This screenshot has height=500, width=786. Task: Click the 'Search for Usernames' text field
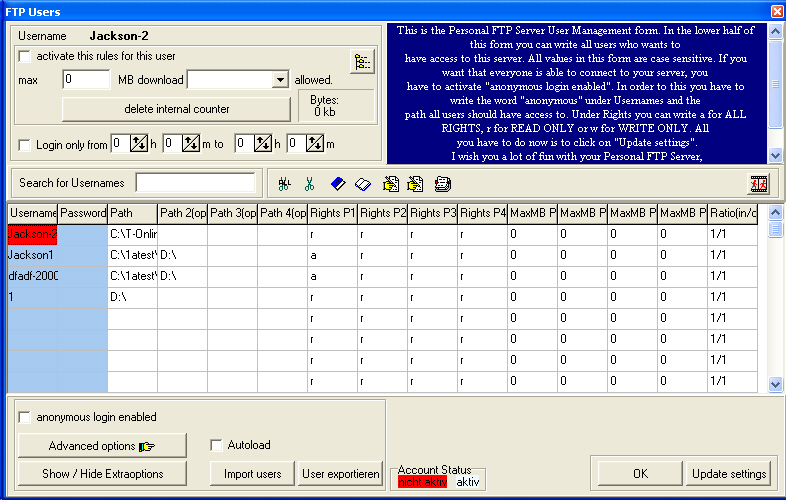[195, 183]
